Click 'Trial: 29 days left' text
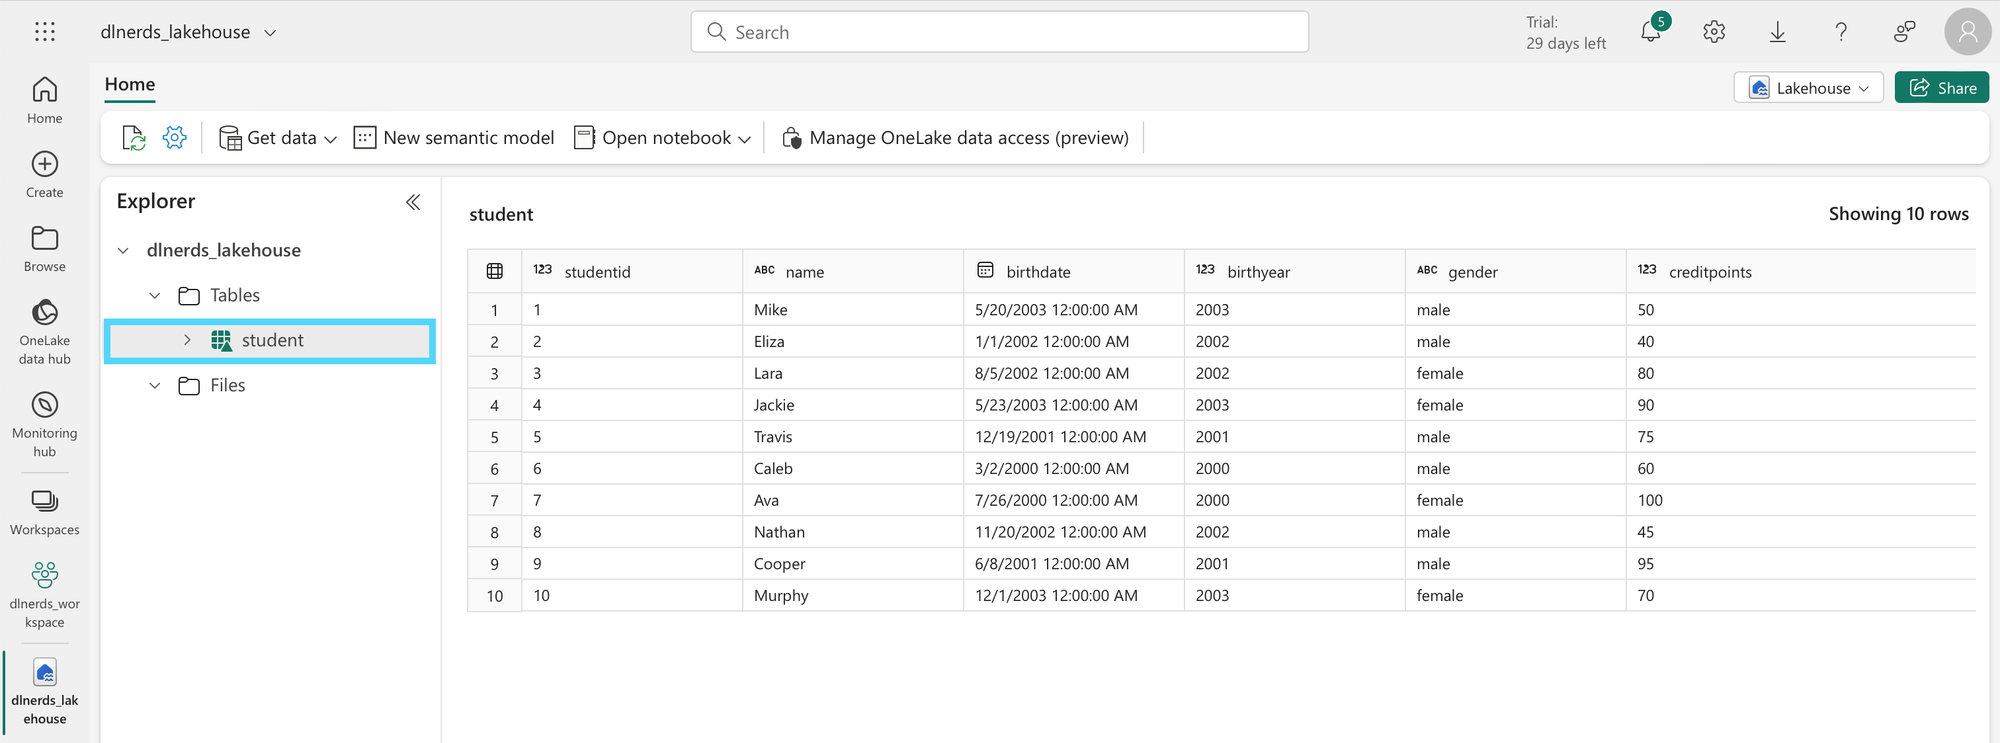2000x743 pixels. point(1566,33)
